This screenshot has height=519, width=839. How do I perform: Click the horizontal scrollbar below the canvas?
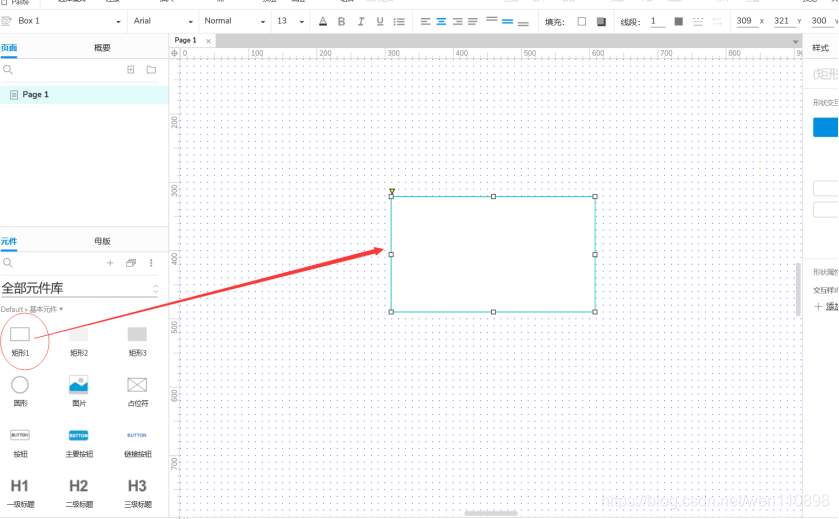coord(491,513)
